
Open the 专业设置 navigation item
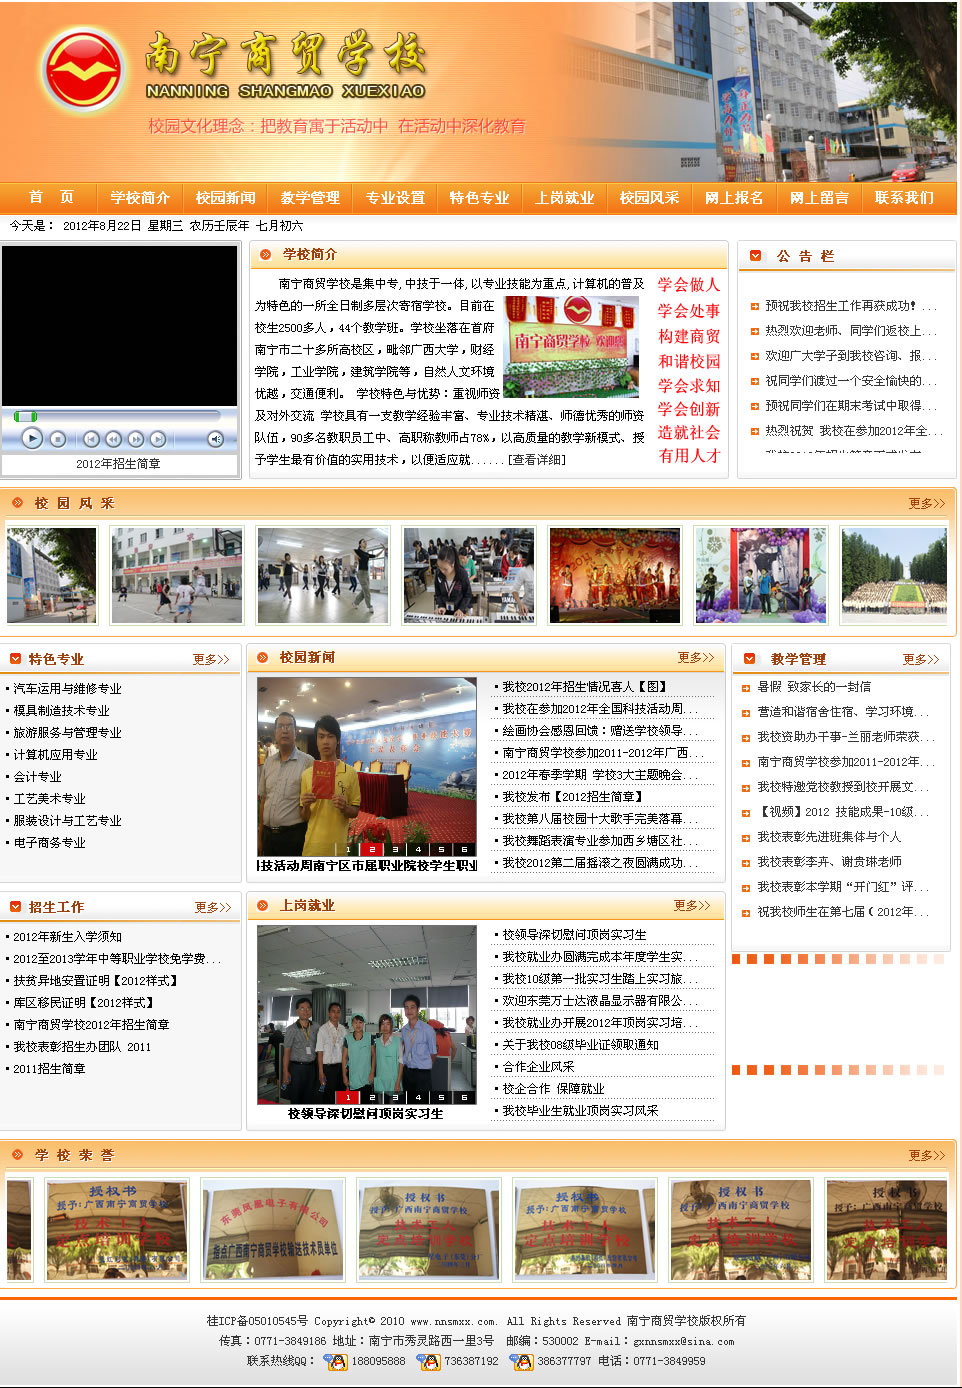pyautogui.click(x=395, y=198)
